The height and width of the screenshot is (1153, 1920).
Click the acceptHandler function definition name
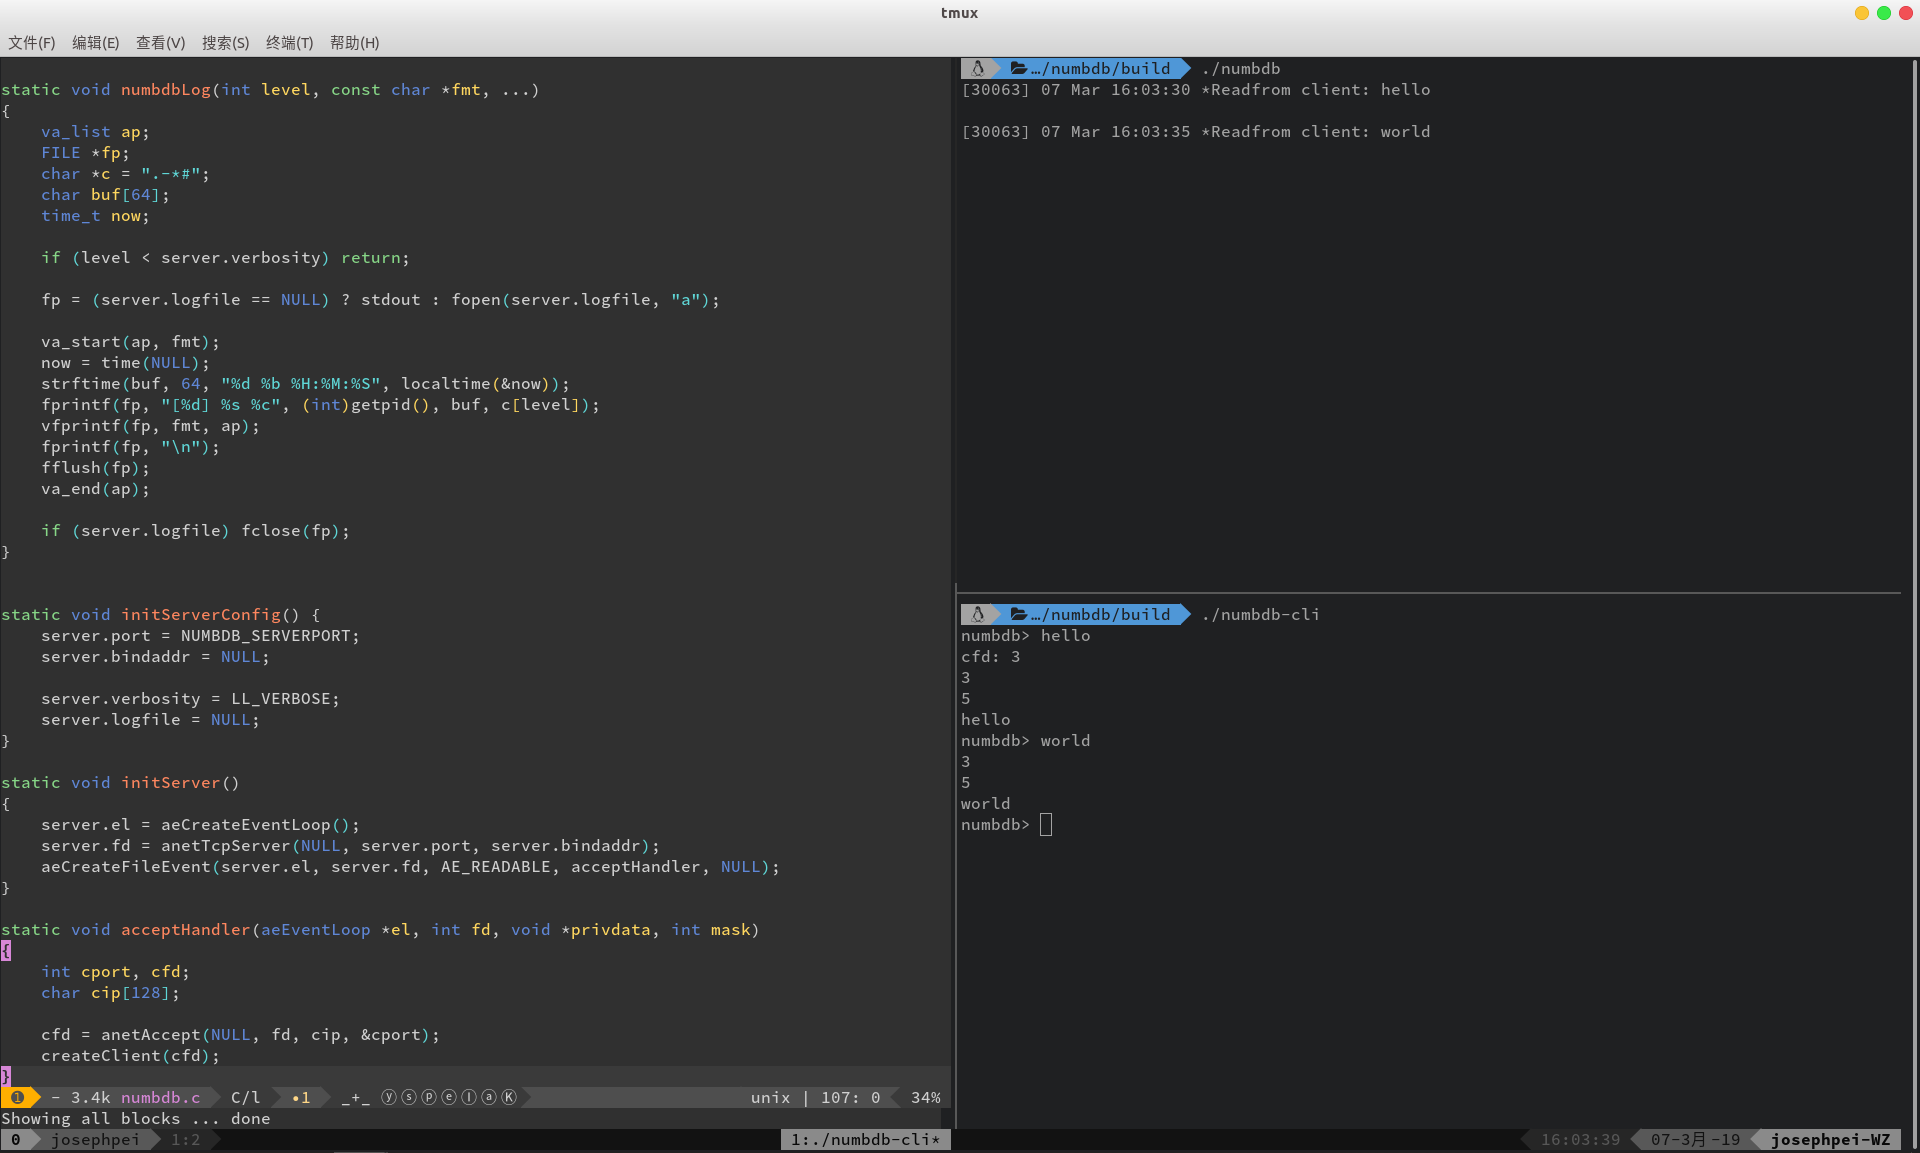[186, 930]
